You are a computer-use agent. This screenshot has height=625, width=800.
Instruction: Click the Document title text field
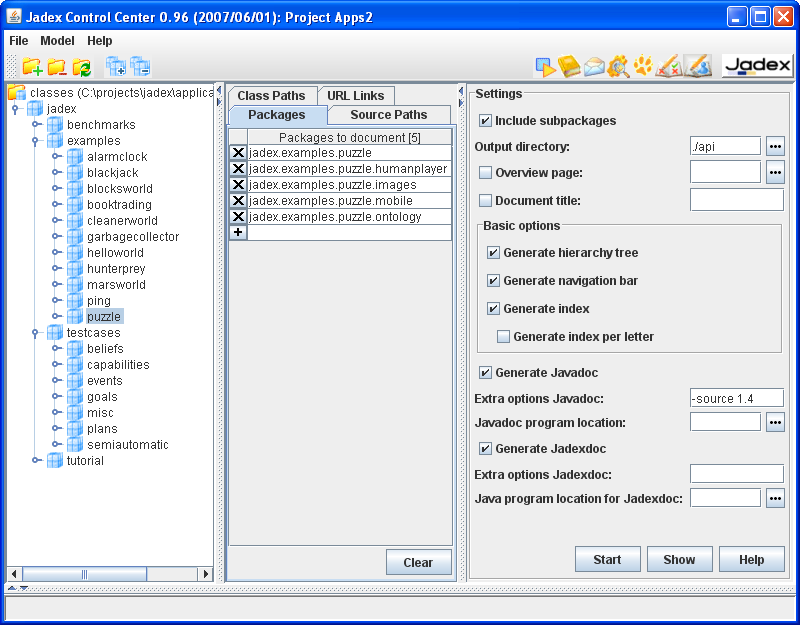tap(737, 200)
